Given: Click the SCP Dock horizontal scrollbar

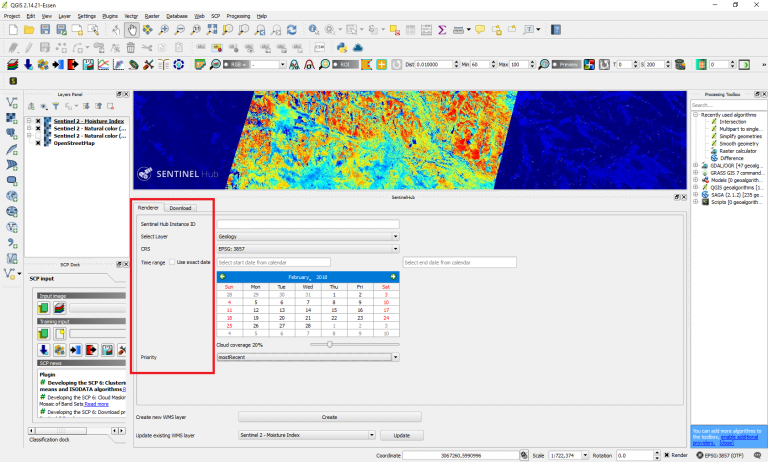Looking at the screenshot, I should pos(76,431).
